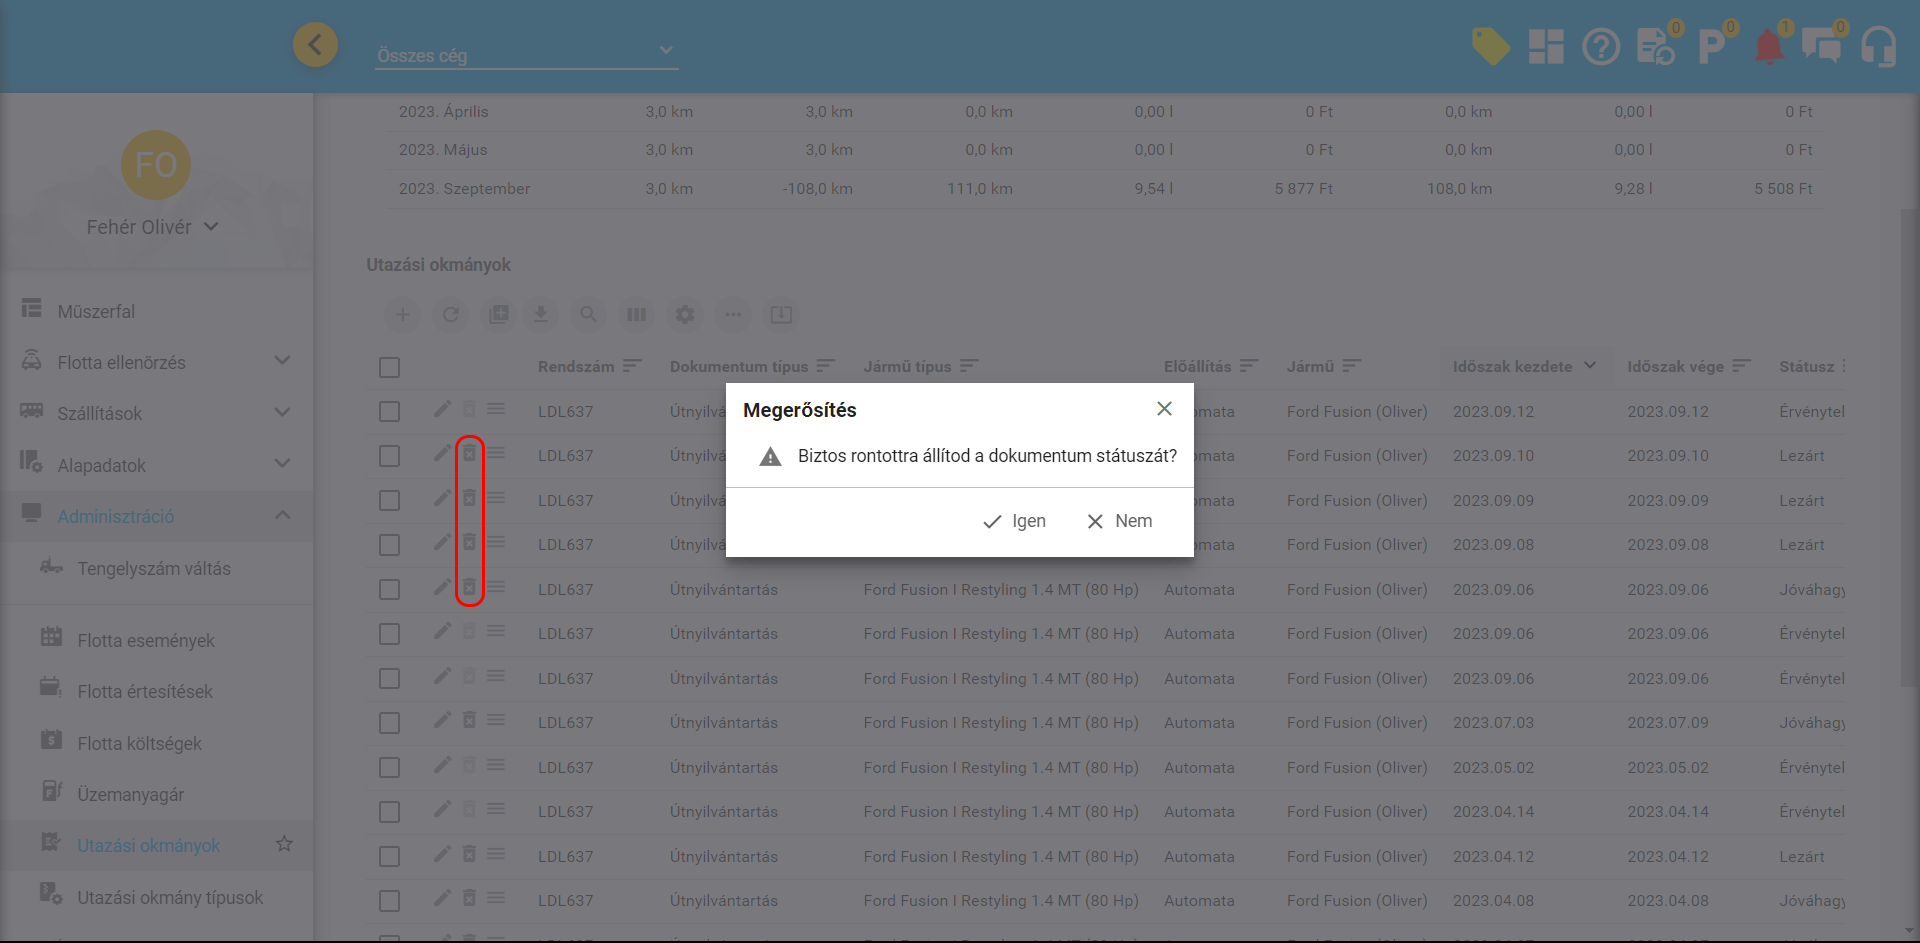This screenshot has width=1920, height=943.
Task: Close the Megerősítés dialog with X
Action: click(1164, 409)
